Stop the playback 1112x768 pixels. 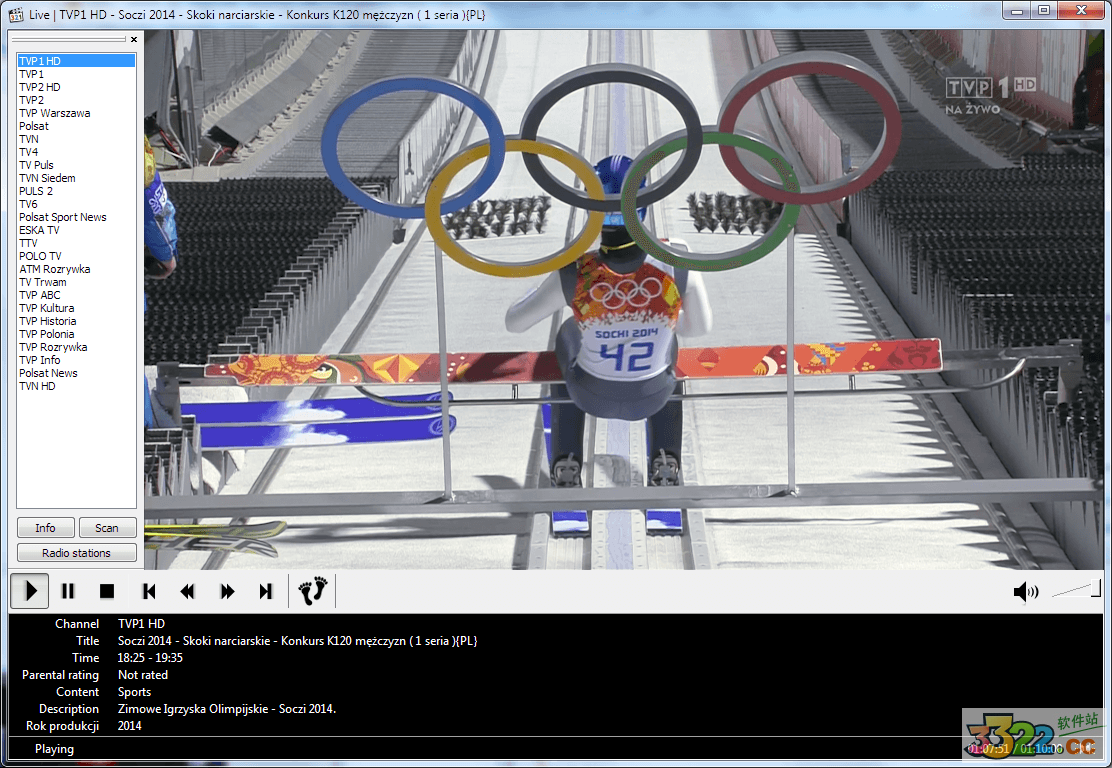coord(107,591)
